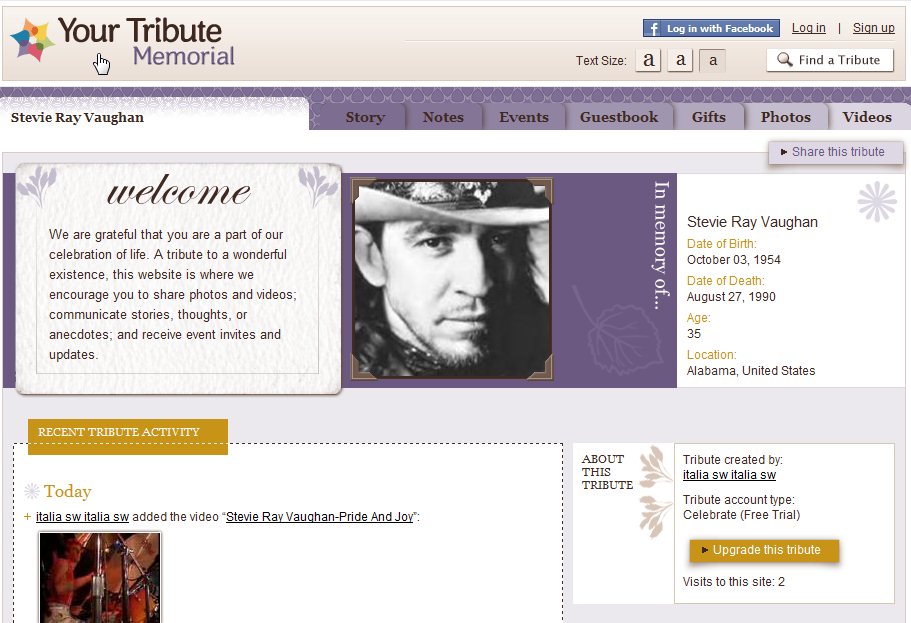Click the date of birth October 03, 1954
This screenshot has width=911, height=623.
pos(733,260)
